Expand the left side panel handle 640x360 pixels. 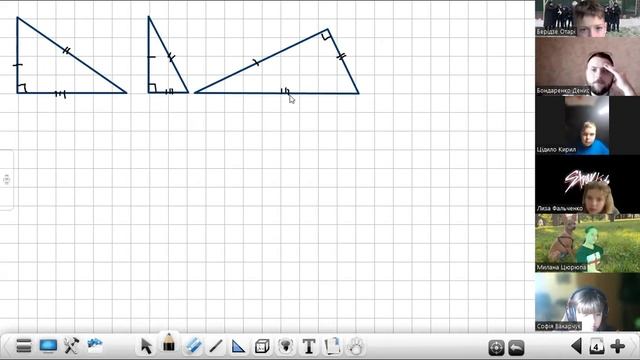[x=6, y=180]
